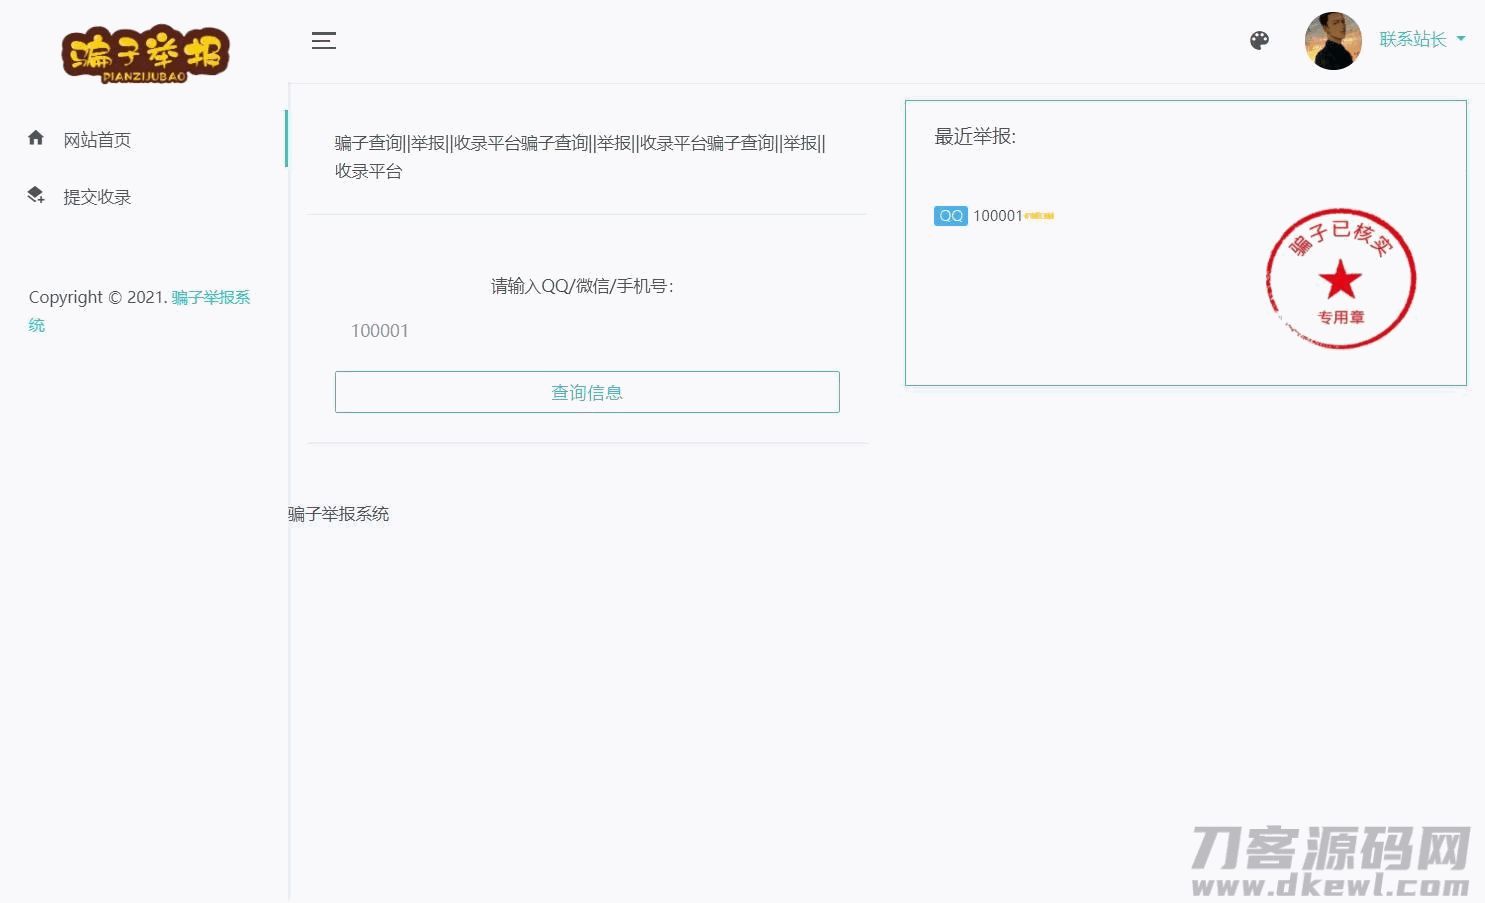Click the user avatar photo
The height and width of the screenshot is (903, 1485).
[1333, 41]
